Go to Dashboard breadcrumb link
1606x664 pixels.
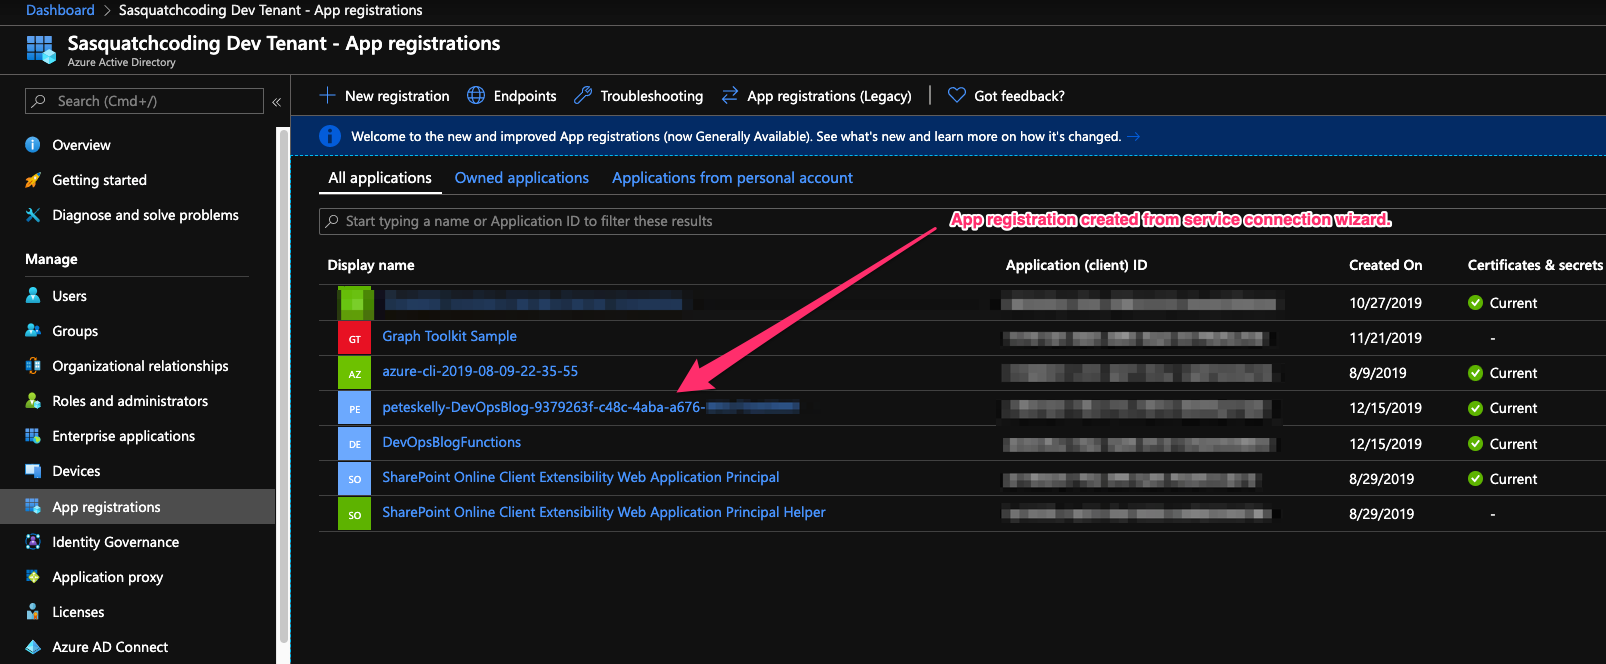pos(60,10)
